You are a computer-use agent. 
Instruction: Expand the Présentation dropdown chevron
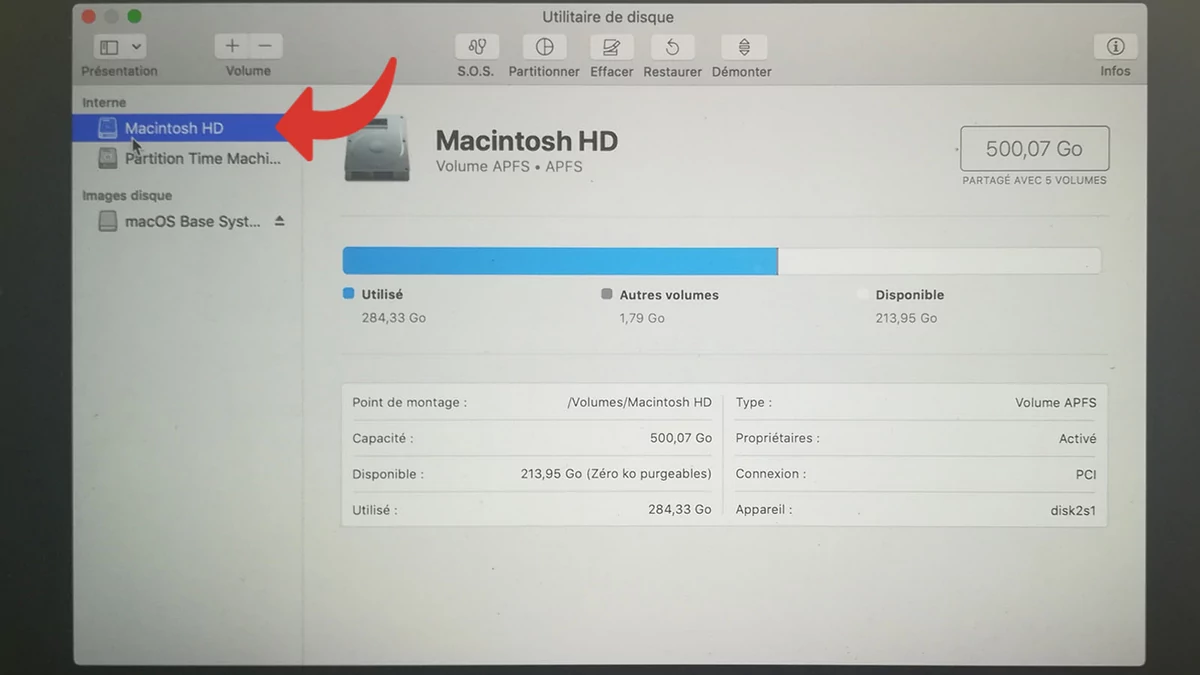[136, 47]
